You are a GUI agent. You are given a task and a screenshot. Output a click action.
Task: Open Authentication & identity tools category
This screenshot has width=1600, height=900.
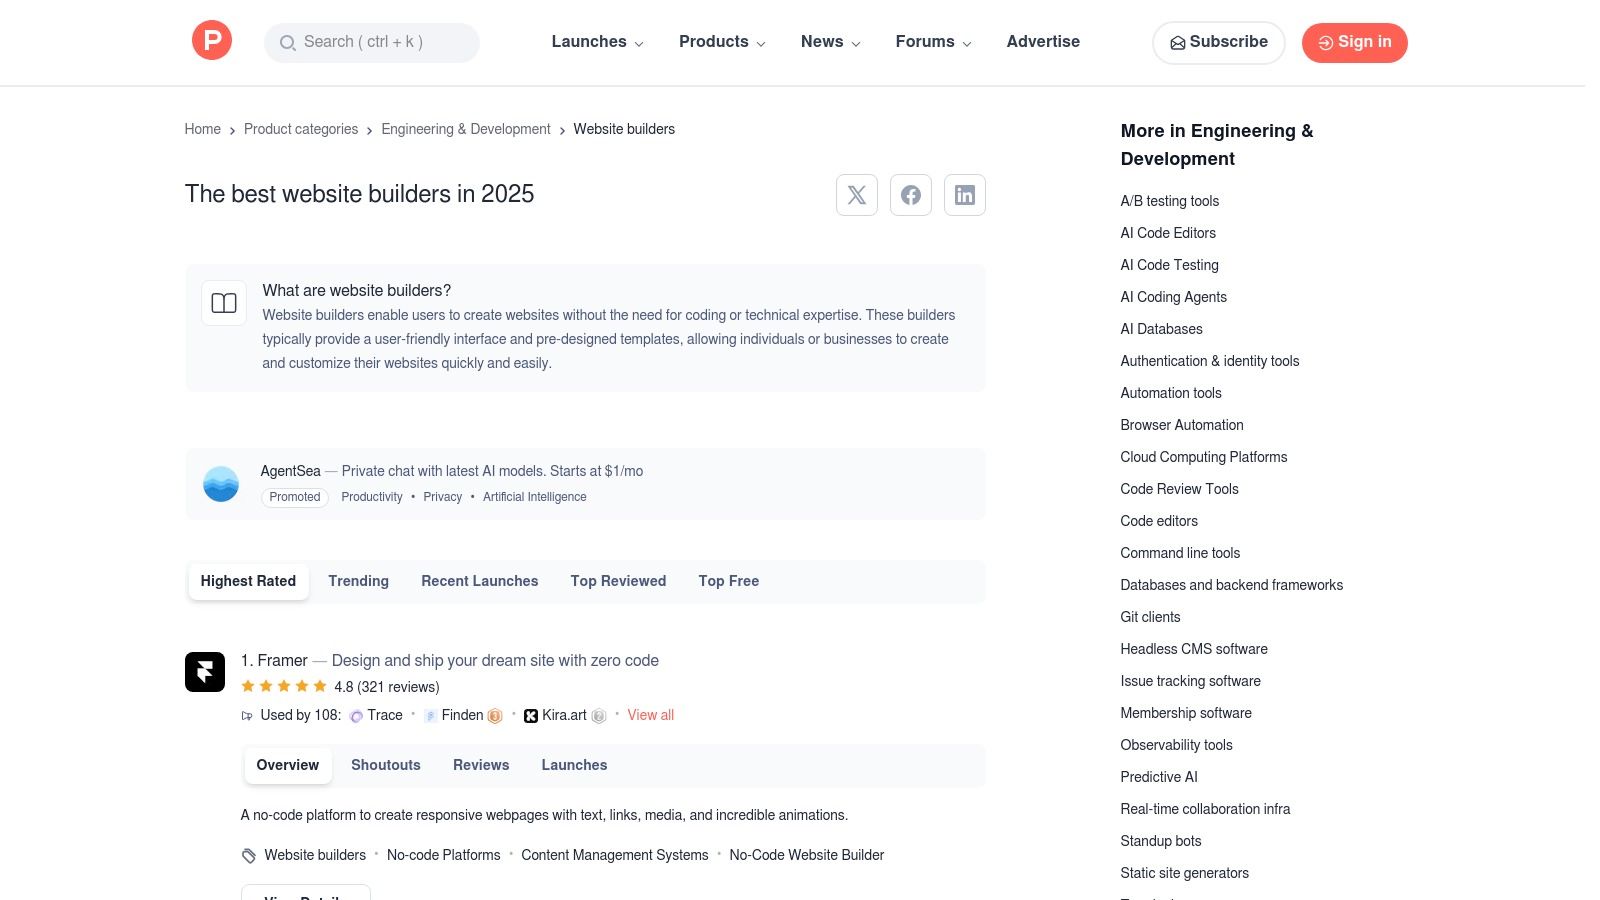(x=1210, y=361)
